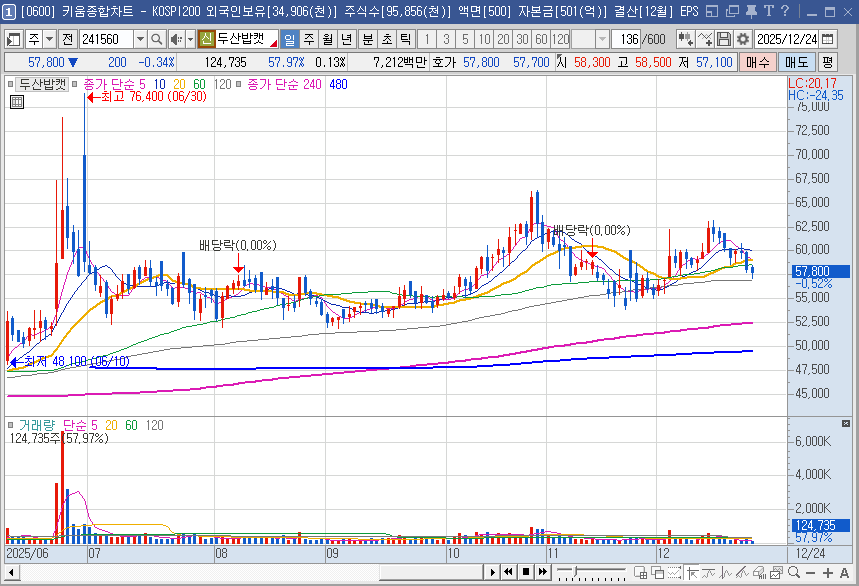Select the 초 second period toggle
This screenshot has width=859, height=586.
click(387, 39)
